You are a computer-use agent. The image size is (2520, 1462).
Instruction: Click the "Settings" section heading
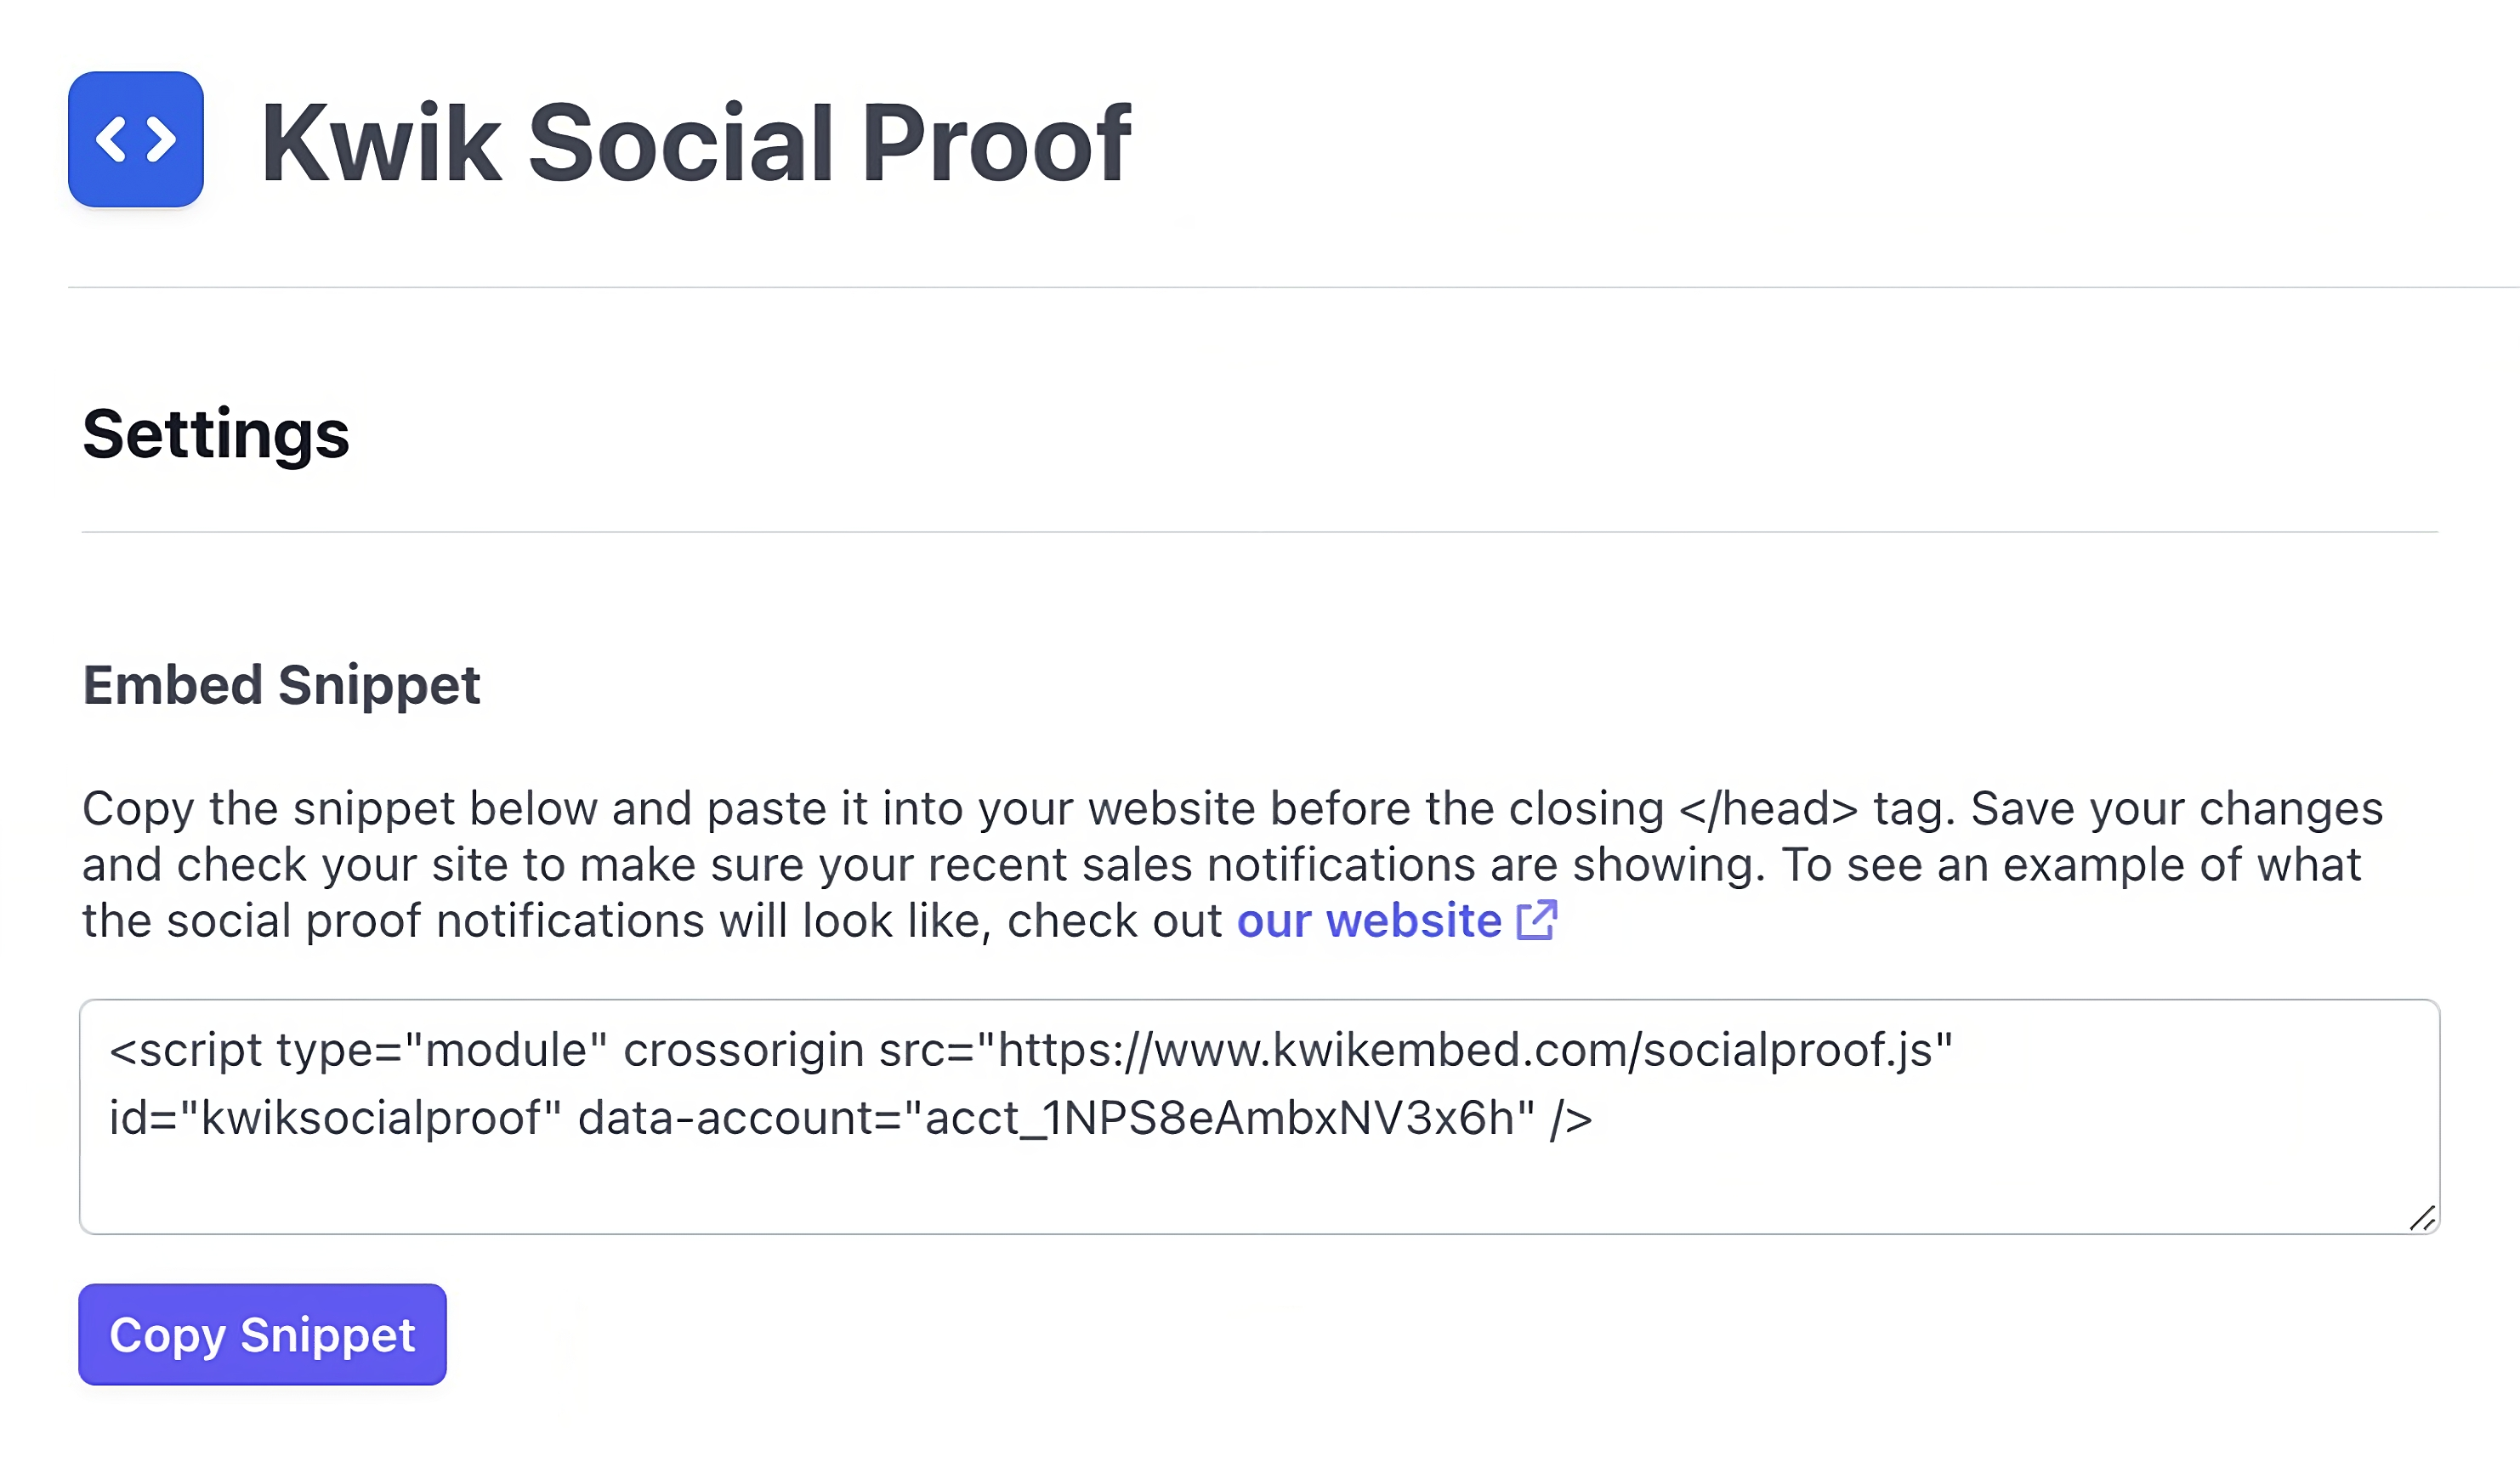(x=215, y=434)
